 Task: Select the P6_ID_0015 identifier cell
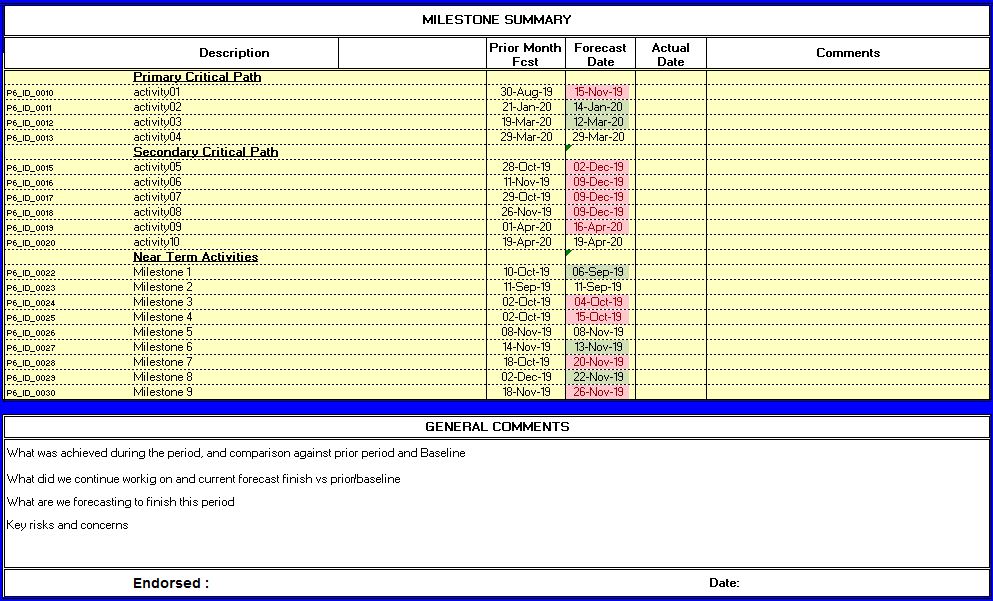tap(32, 166)
